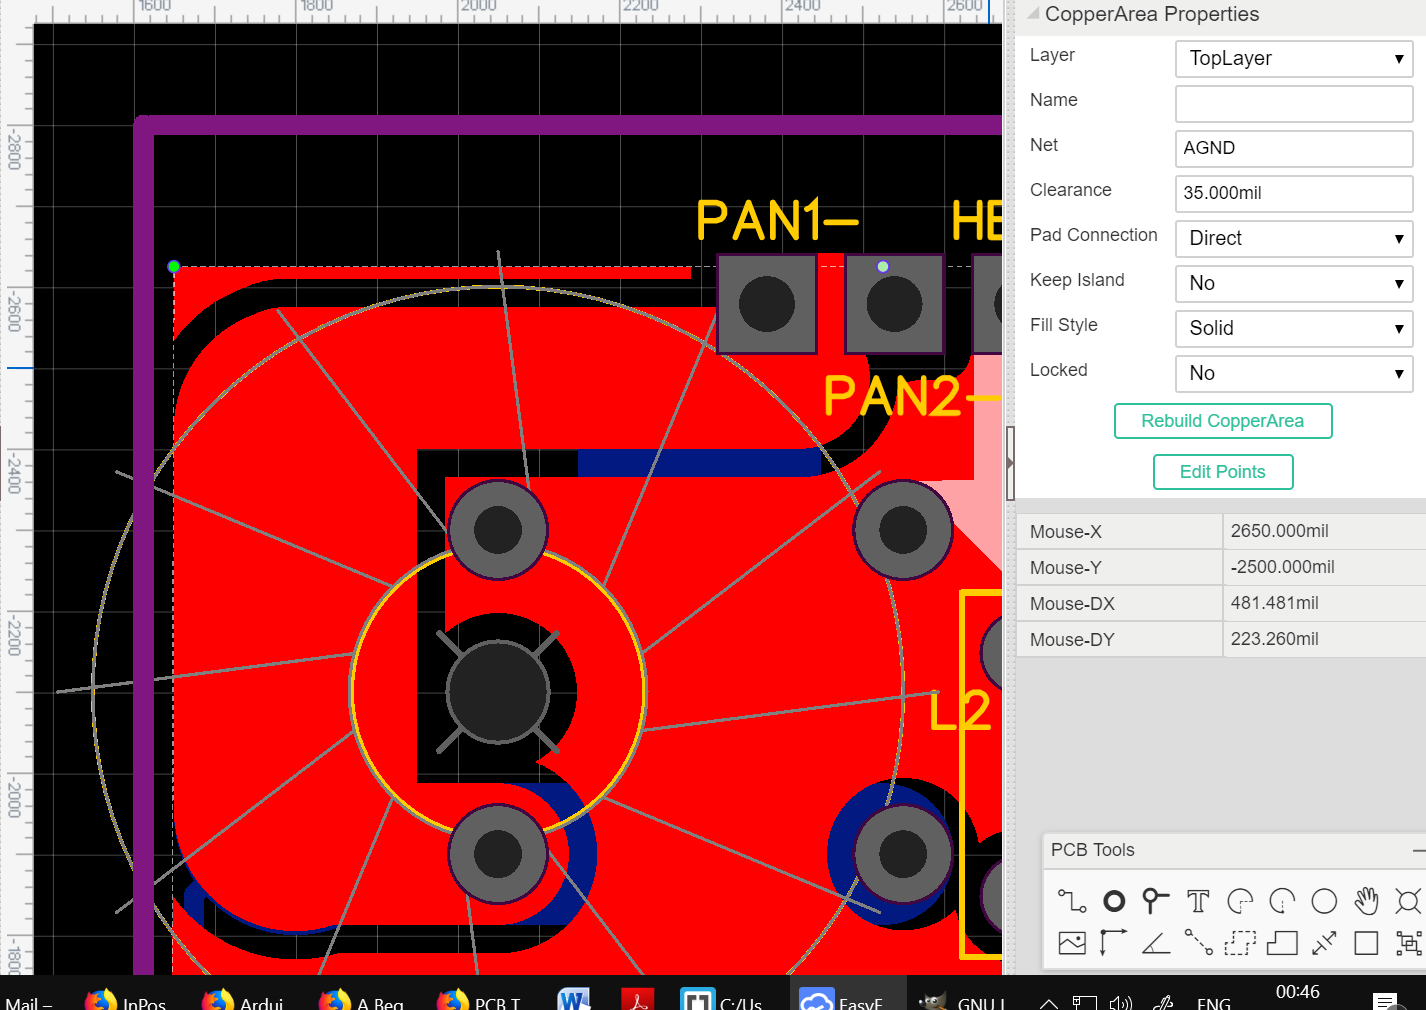Click the Mouse-Y value -2500.000mil

tap(1283, 567)
